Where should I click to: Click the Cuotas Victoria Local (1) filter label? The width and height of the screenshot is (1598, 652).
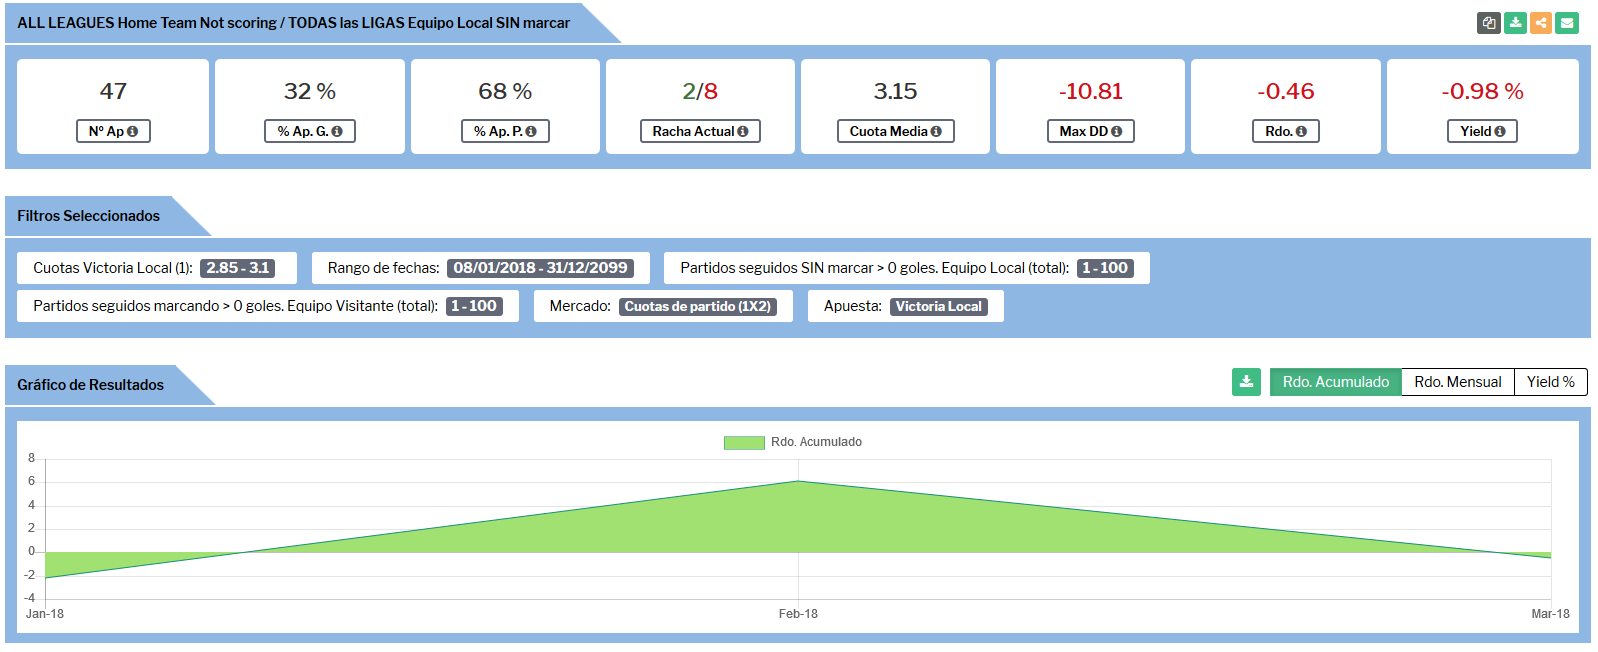[113, 268]
